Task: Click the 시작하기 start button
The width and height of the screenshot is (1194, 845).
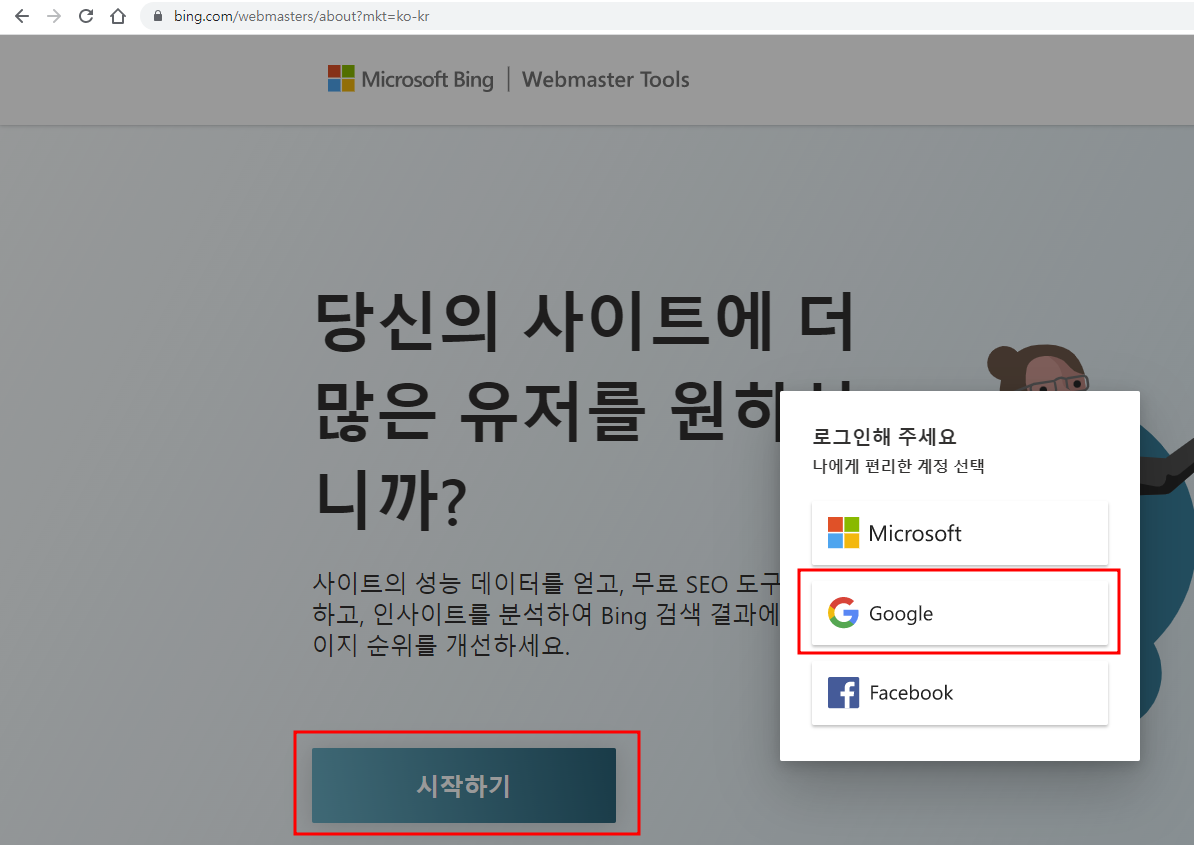Action: [464, 785]
